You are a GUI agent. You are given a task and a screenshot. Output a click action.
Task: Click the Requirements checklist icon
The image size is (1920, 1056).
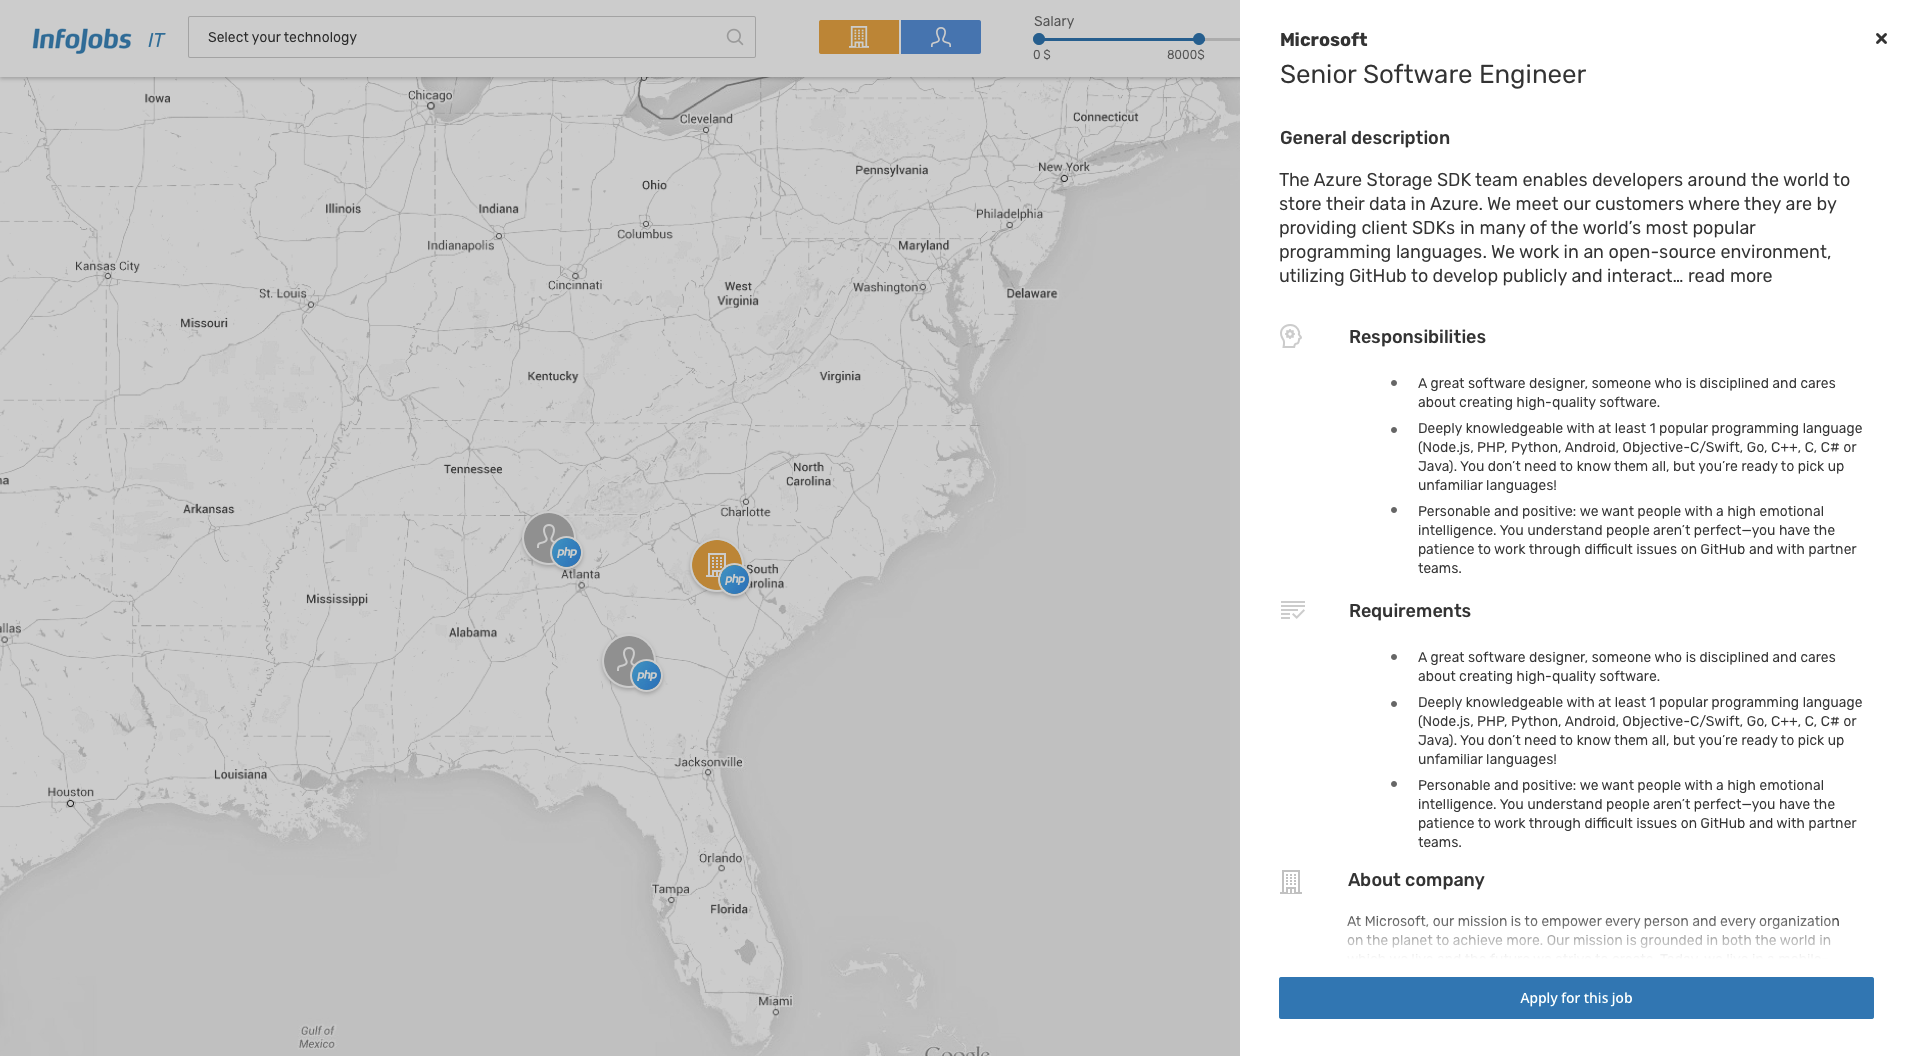point(1293,610)
